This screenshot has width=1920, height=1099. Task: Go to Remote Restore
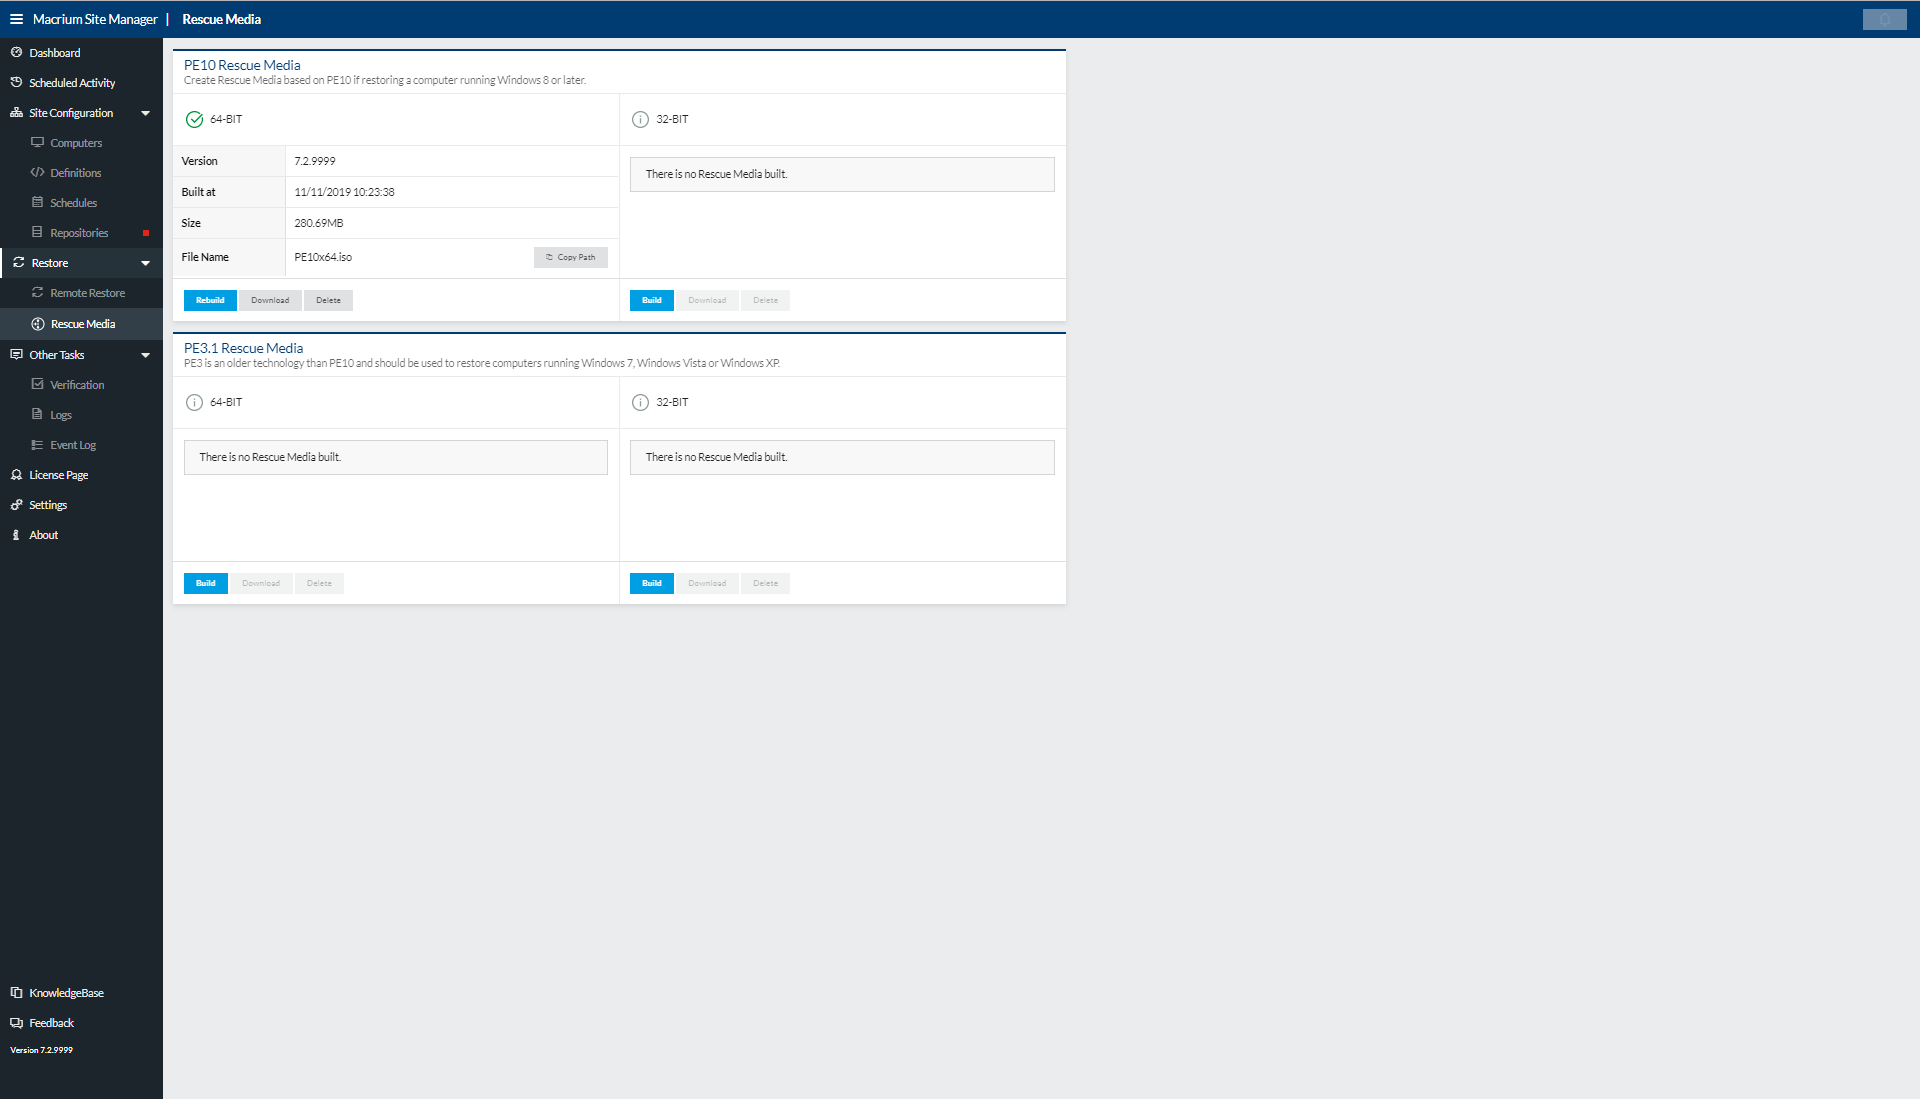click(x=87, y=292)
